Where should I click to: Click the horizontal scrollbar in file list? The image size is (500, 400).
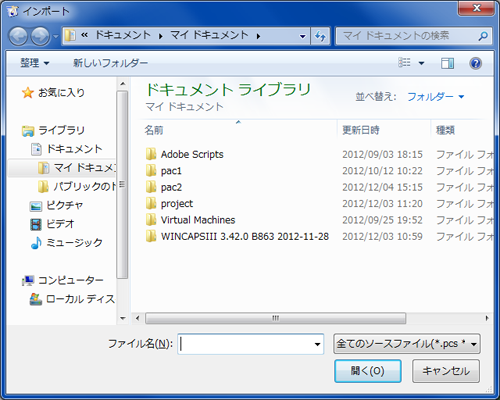click(x=276, y=318)
